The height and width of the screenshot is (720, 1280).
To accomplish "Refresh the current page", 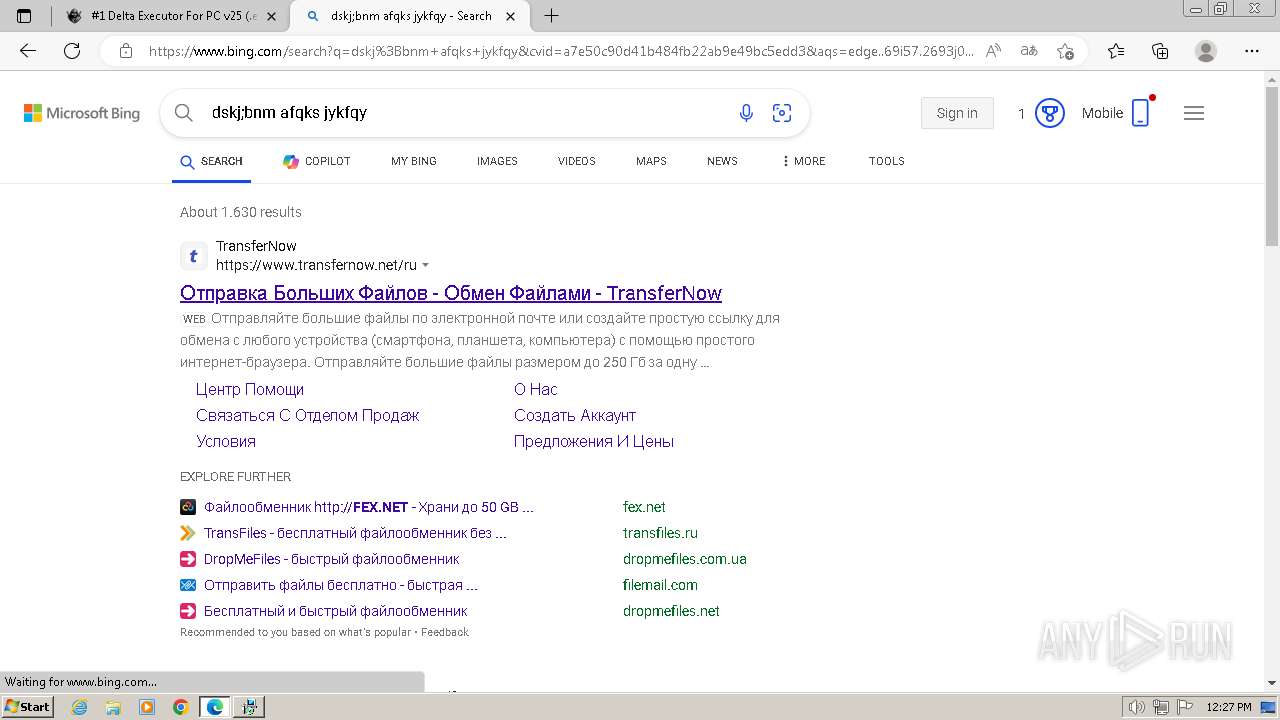I will 72,51.
